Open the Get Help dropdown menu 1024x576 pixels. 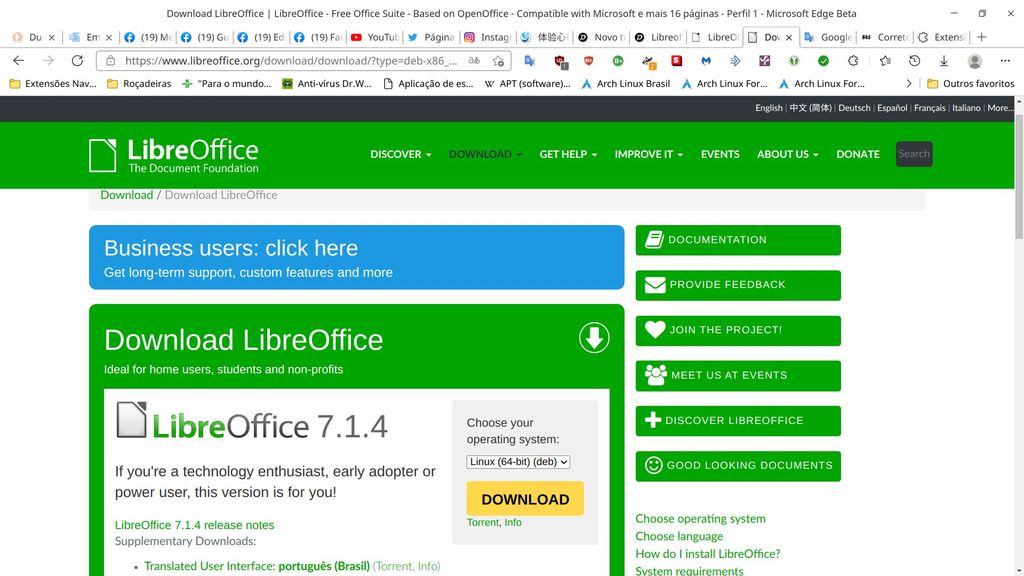pos(567,154)
